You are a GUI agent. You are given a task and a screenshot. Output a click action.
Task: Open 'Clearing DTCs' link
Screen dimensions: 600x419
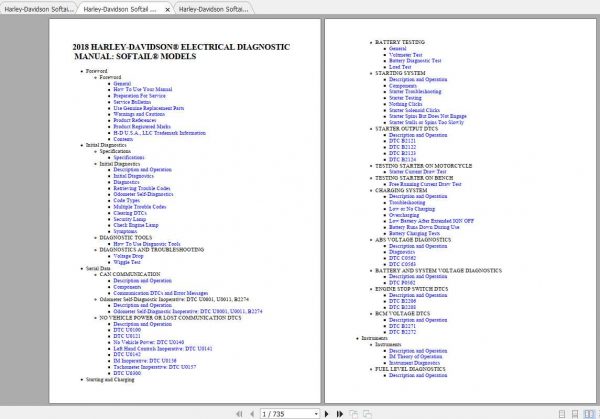point(130,213)
